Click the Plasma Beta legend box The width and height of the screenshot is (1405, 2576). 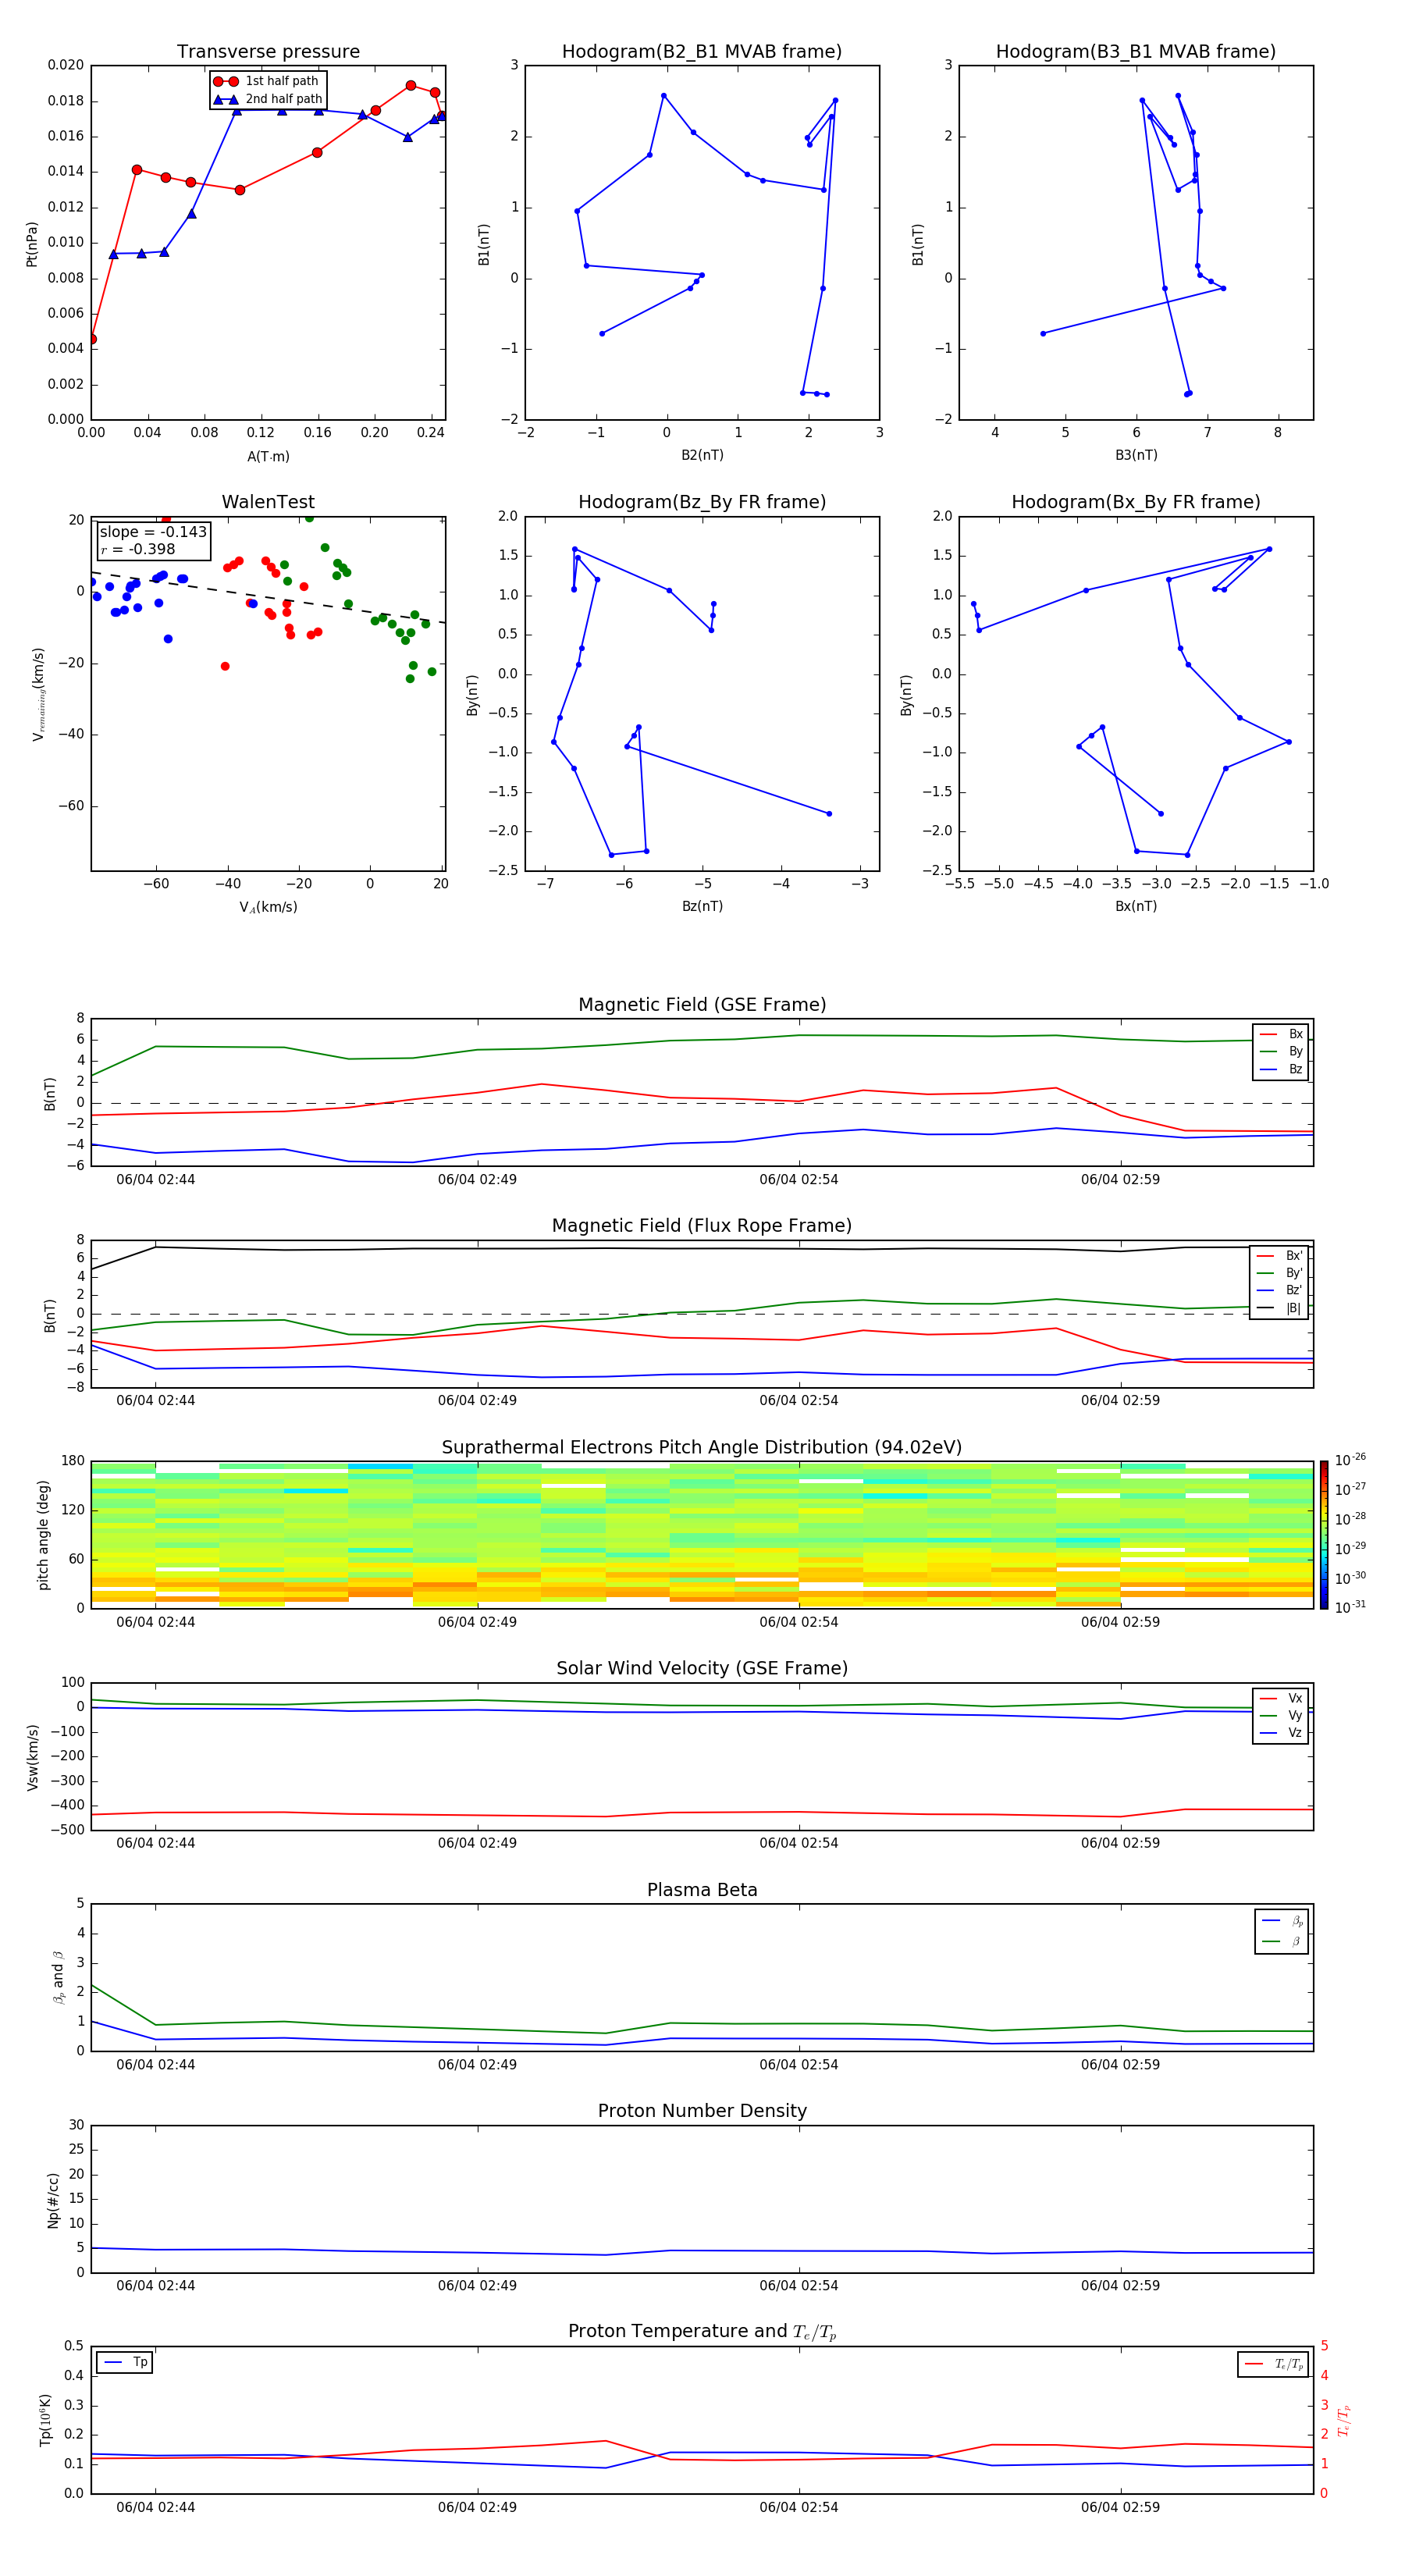point(1281,1931)
